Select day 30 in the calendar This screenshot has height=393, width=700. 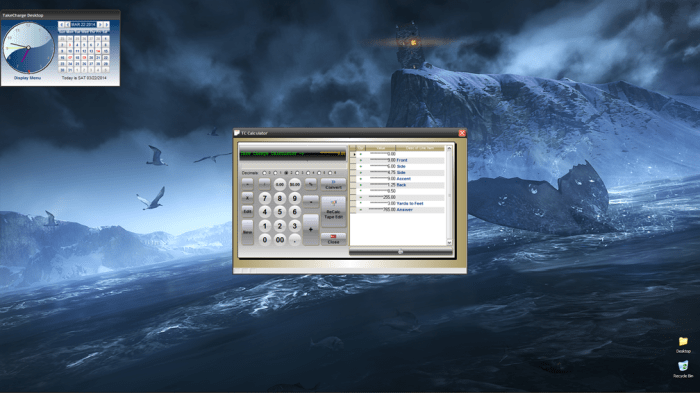coord(62,70)
